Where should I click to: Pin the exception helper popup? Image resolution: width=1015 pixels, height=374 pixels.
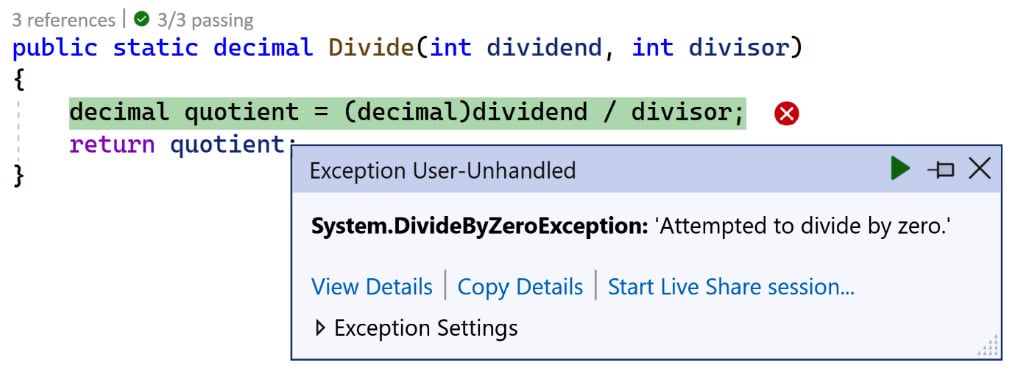941,170
